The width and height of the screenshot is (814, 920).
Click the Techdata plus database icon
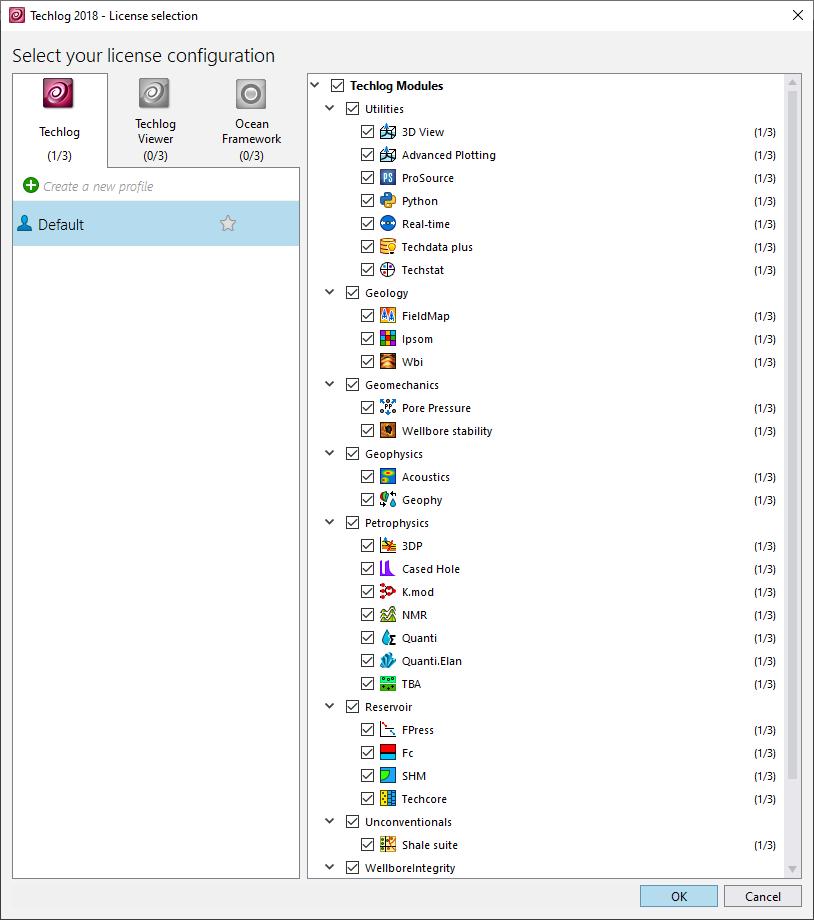(x=387, y=246)
